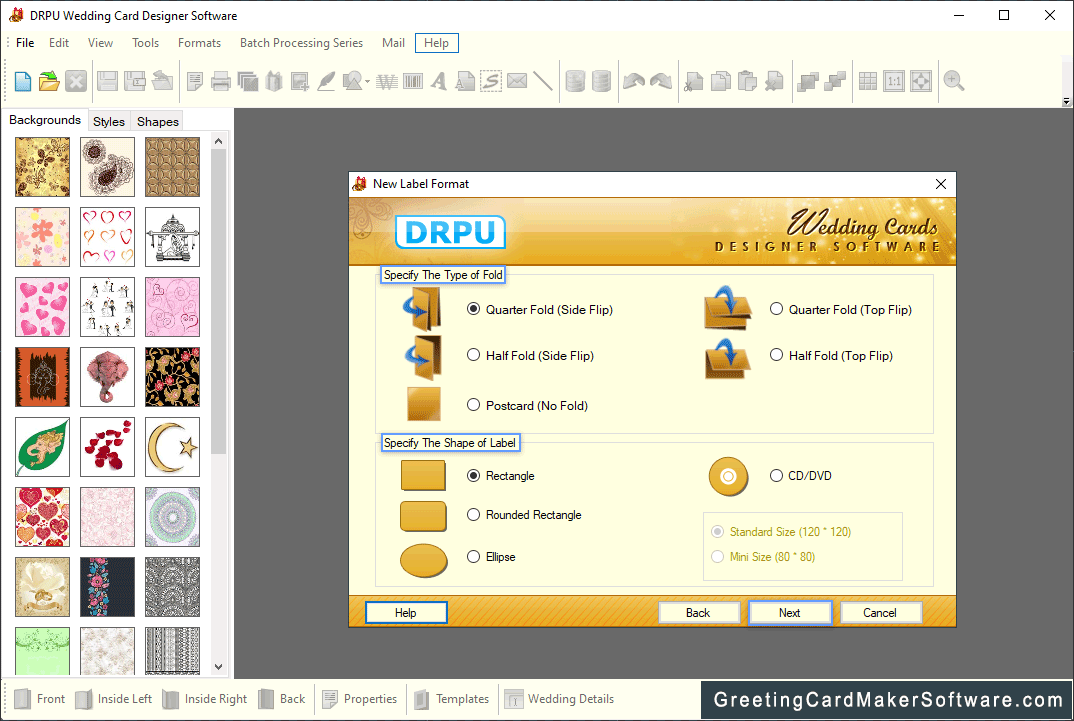Viewport: 1074px width, 721px height.
Task: Pick the pink hearts background thumbnail
Action: [x=42, y=306]
